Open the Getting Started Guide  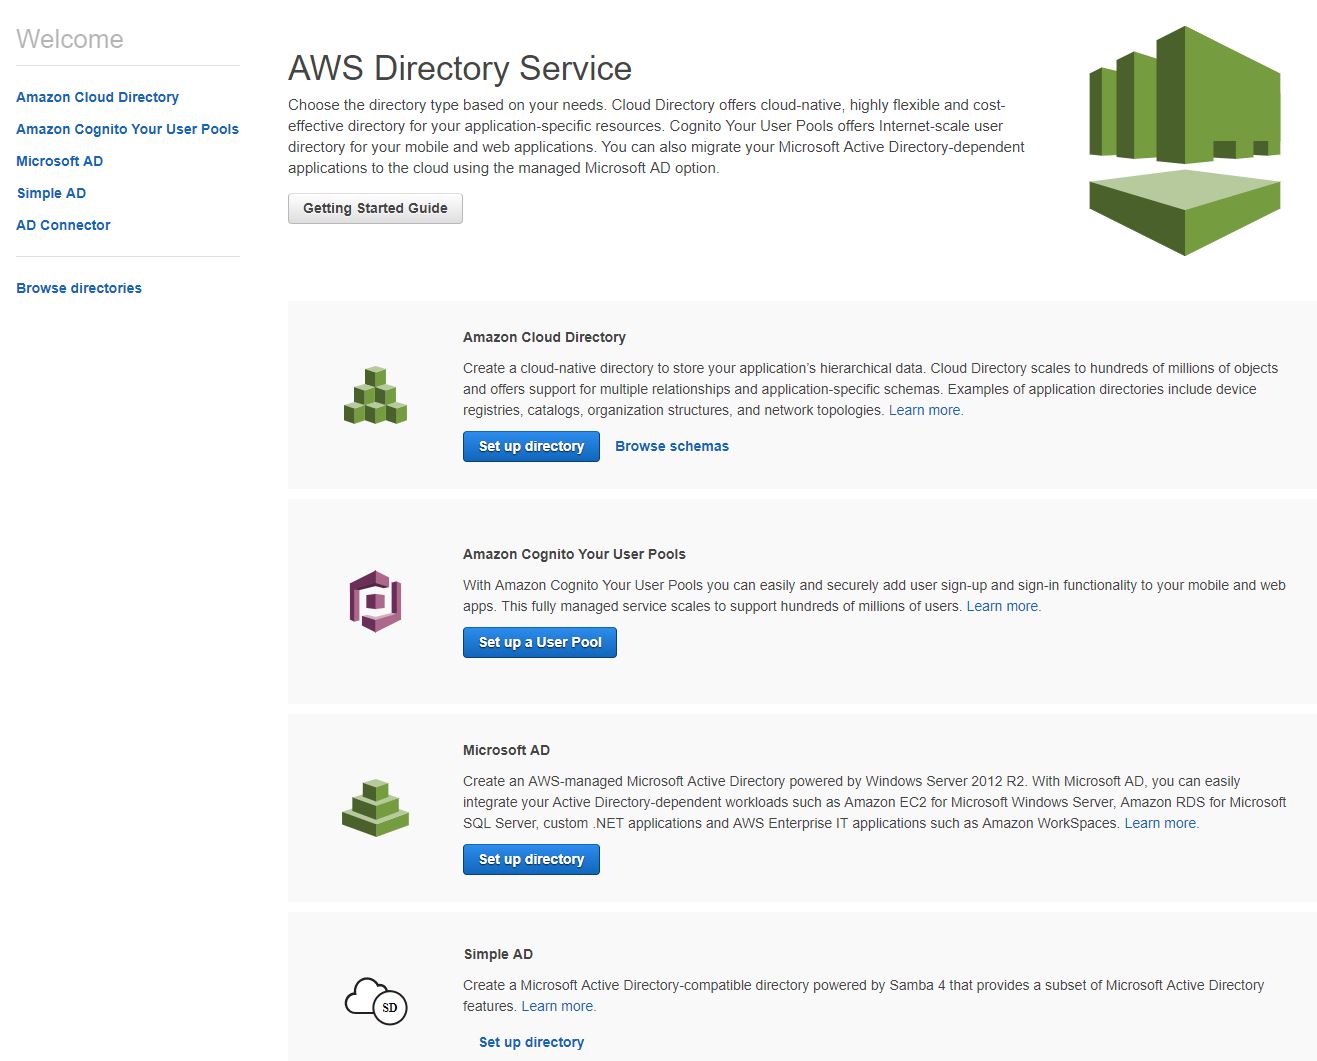(x=375, y=208)
